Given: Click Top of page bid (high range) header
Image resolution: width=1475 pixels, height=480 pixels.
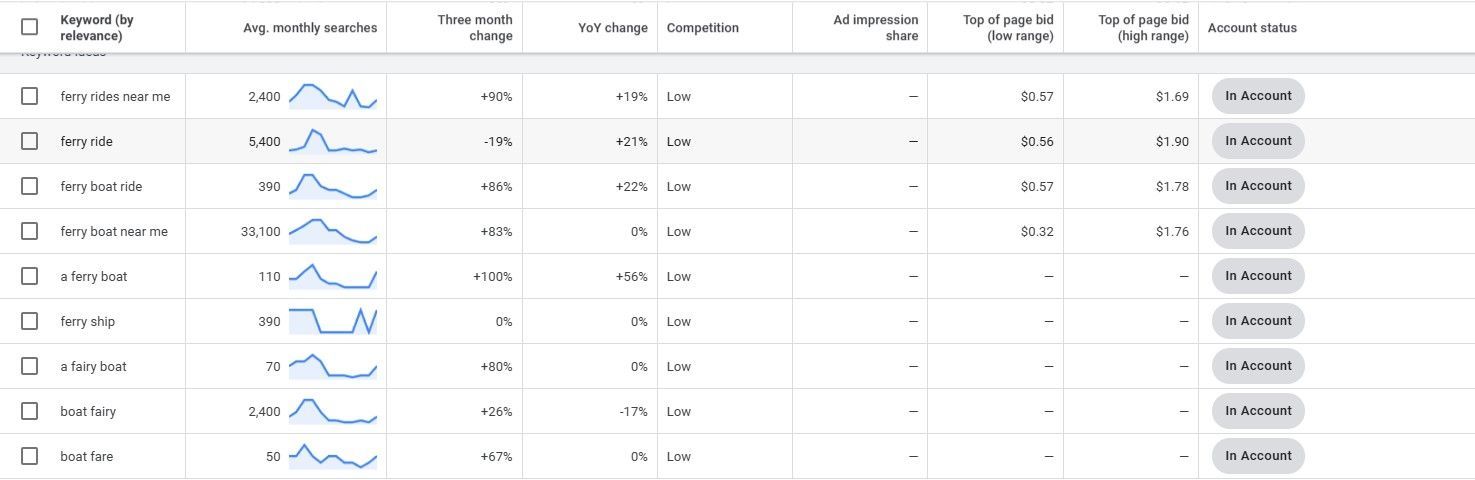Looking at the screenshot, I should [x=1143, y=28].
